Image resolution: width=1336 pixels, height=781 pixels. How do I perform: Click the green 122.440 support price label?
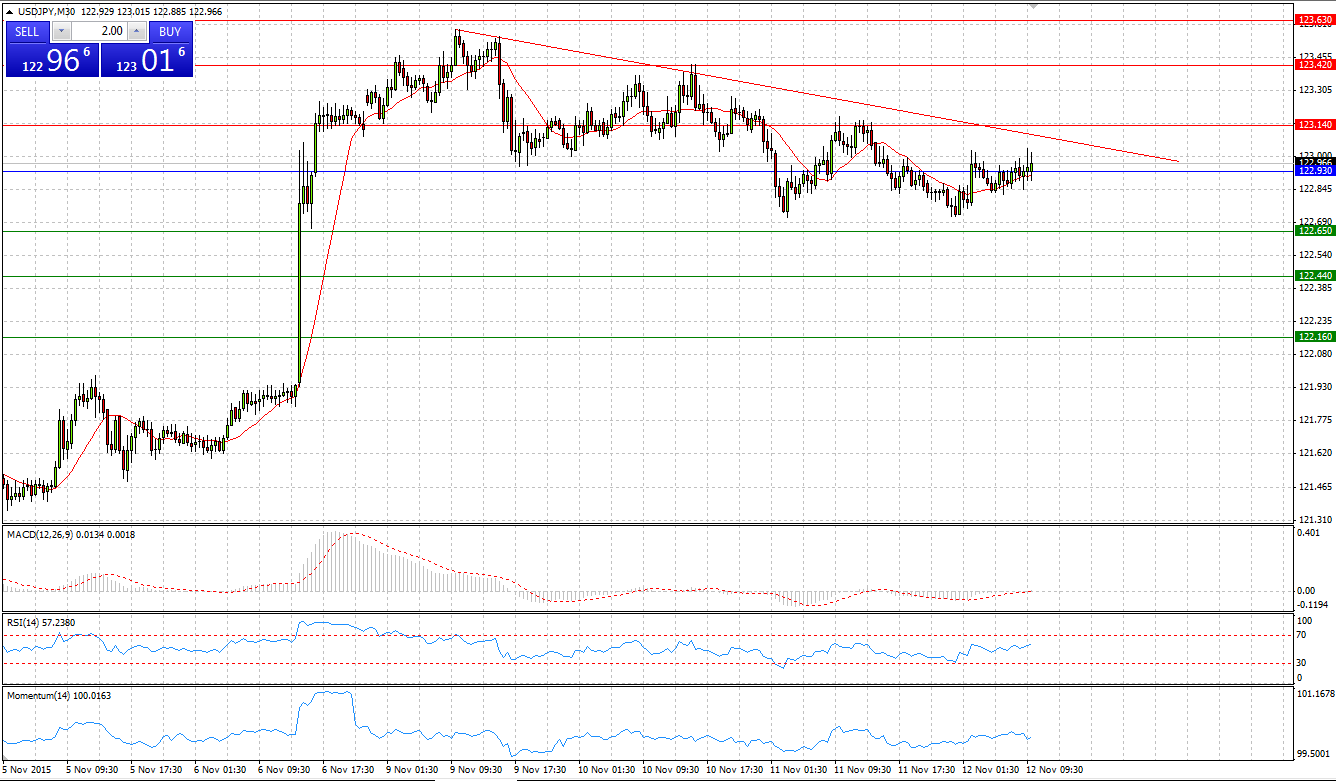[1314, 275]
